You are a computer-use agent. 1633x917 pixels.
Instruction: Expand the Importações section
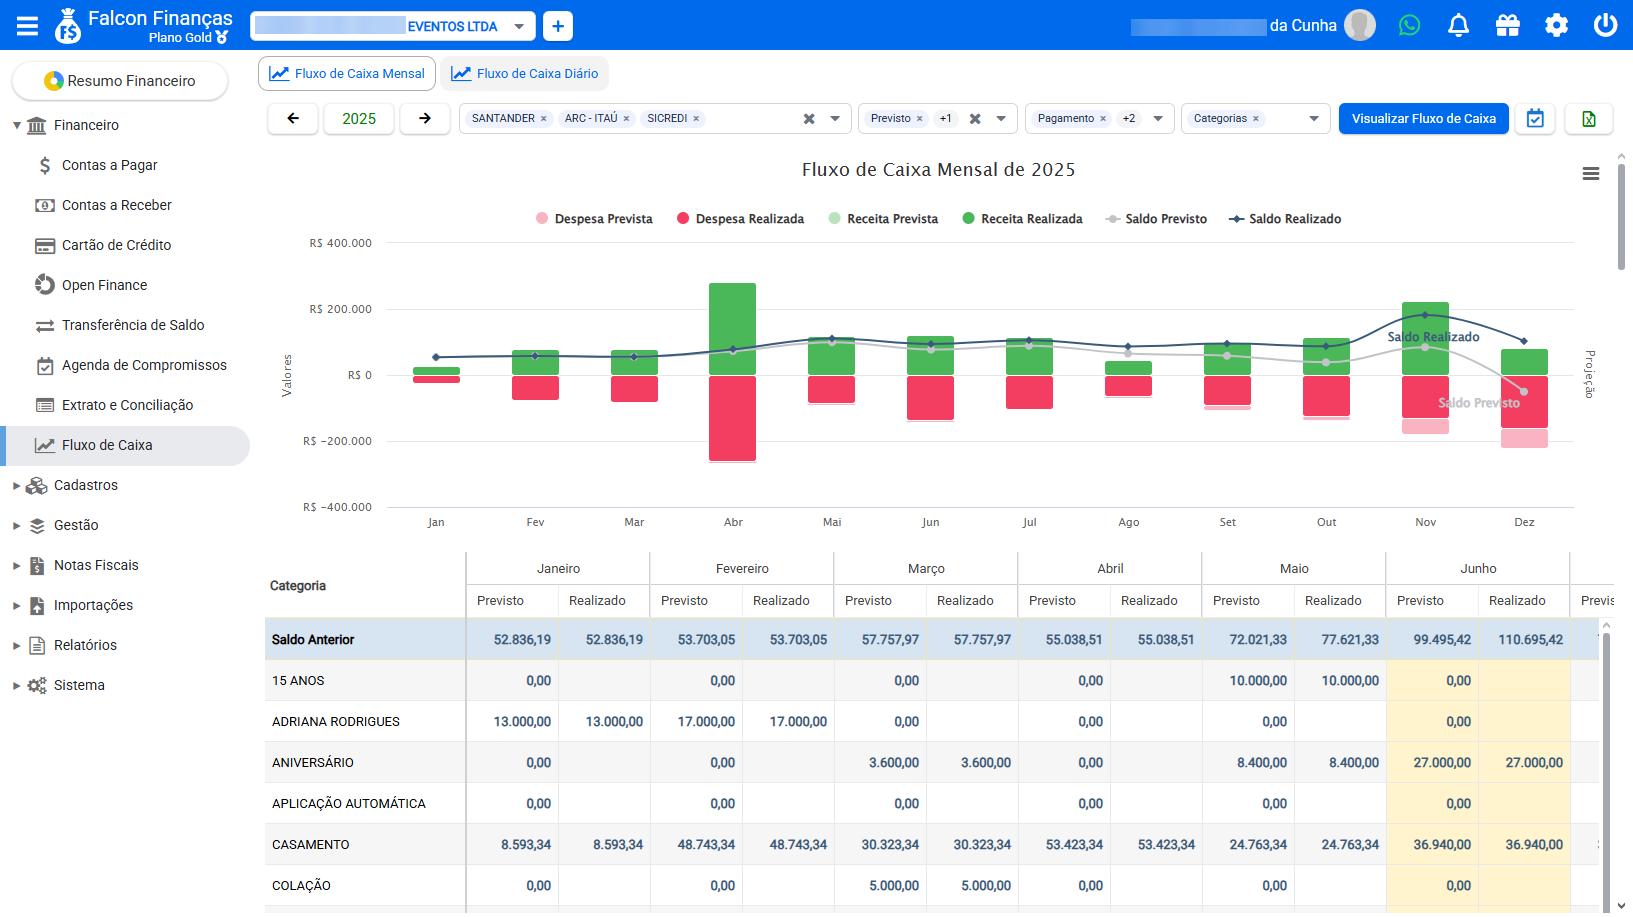point(17,605)
